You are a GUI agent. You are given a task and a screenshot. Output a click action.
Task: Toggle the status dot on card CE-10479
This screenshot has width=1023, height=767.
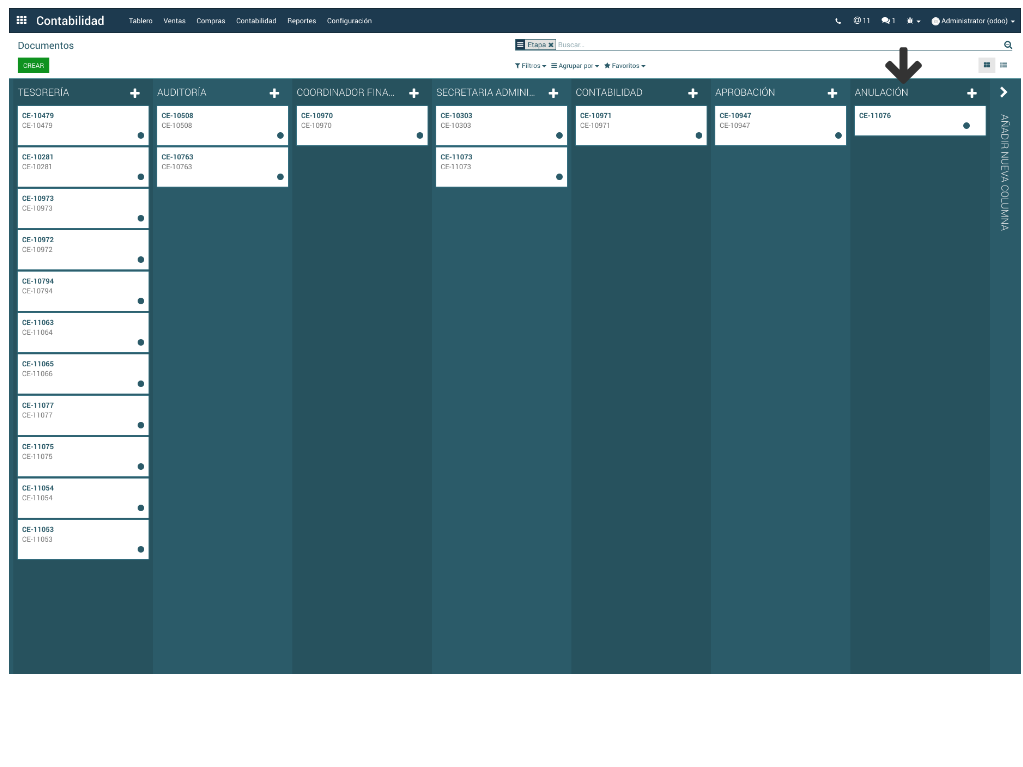pyautogui.click(x=141, y=136)
